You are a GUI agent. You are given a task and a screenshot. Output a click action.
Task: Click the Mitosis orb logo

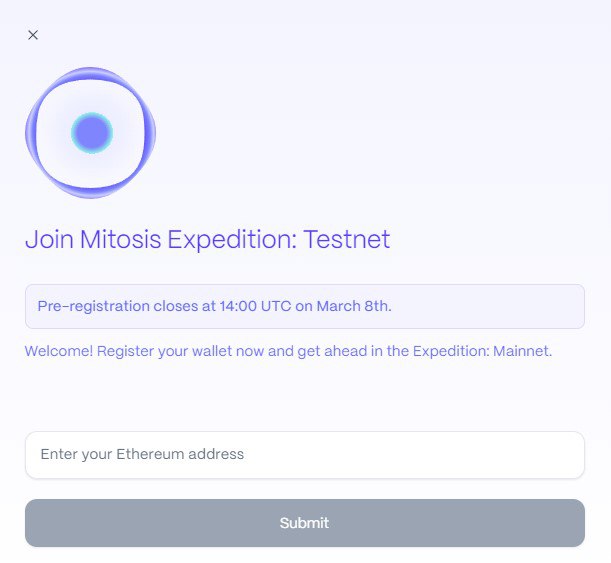pos(91,133)
